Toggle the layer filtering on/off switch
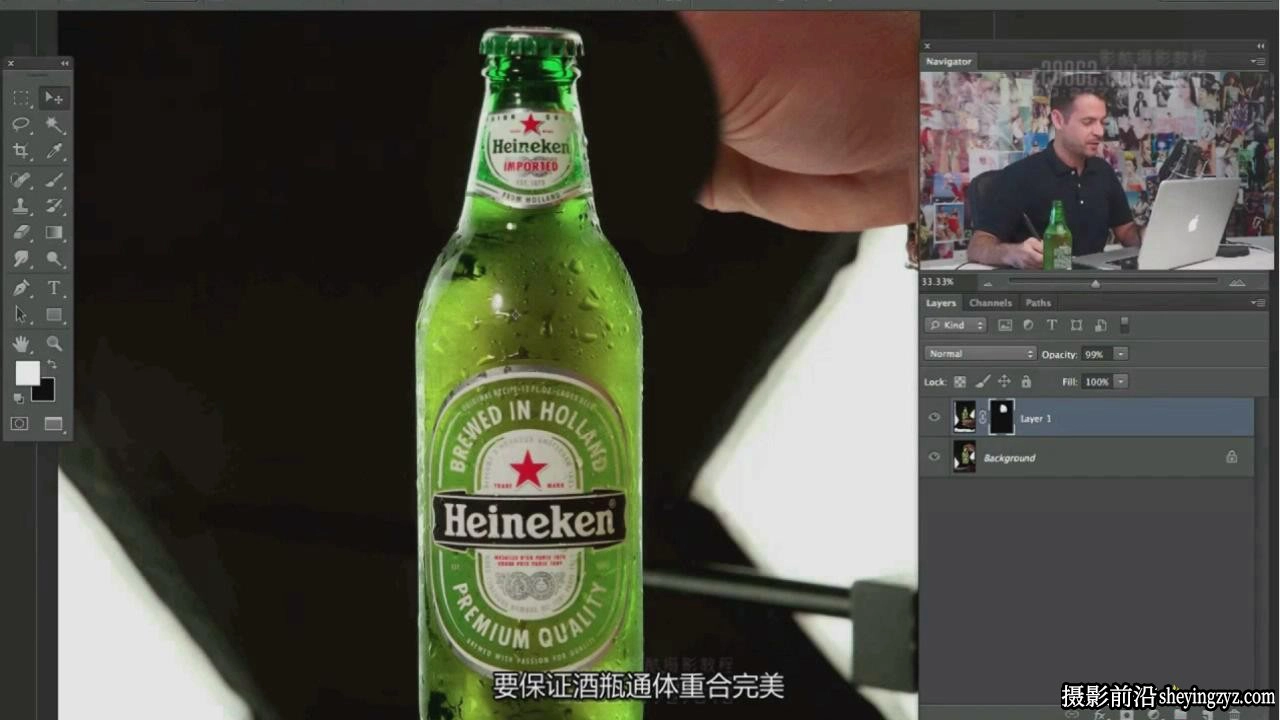The width and height of the screenshot is (1280, 720). click(1124, 325)
